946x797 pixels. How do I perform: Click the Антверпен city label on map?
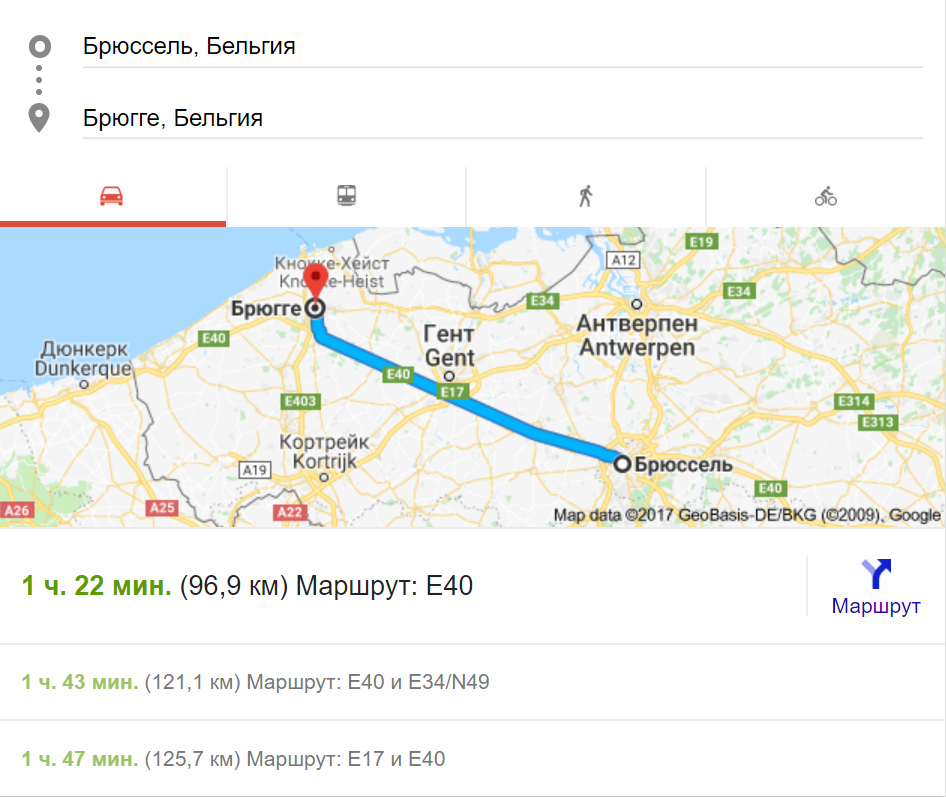point(637,335)
